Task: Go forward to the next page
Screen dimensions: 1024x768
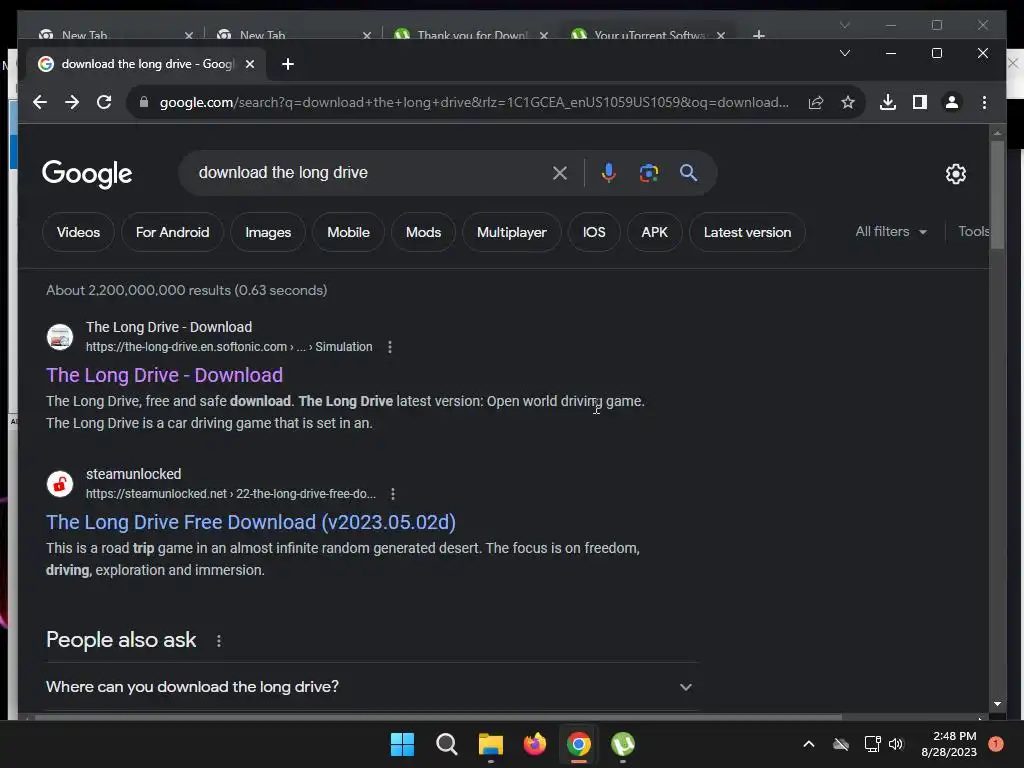Action: coord(72,103)
